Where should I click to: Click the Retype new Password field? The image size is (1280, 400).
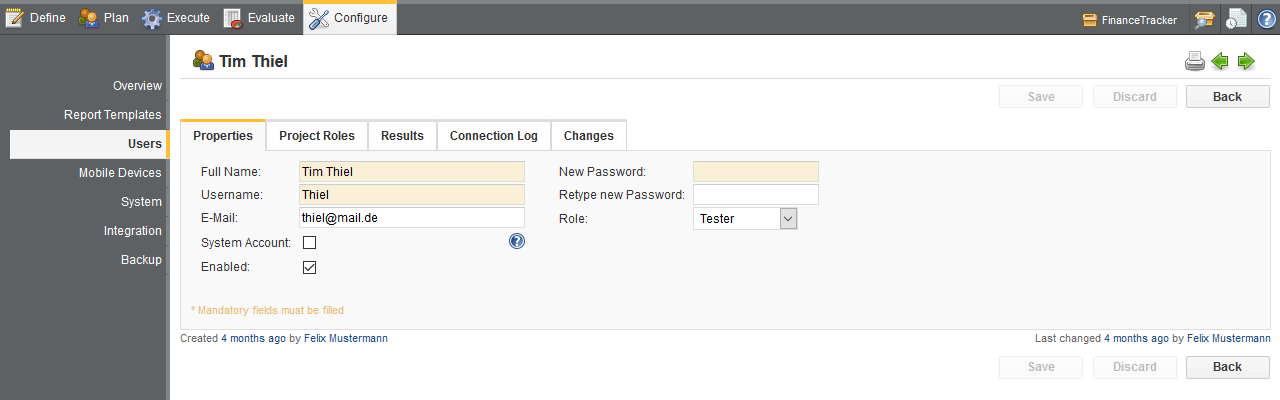point(755,194)
